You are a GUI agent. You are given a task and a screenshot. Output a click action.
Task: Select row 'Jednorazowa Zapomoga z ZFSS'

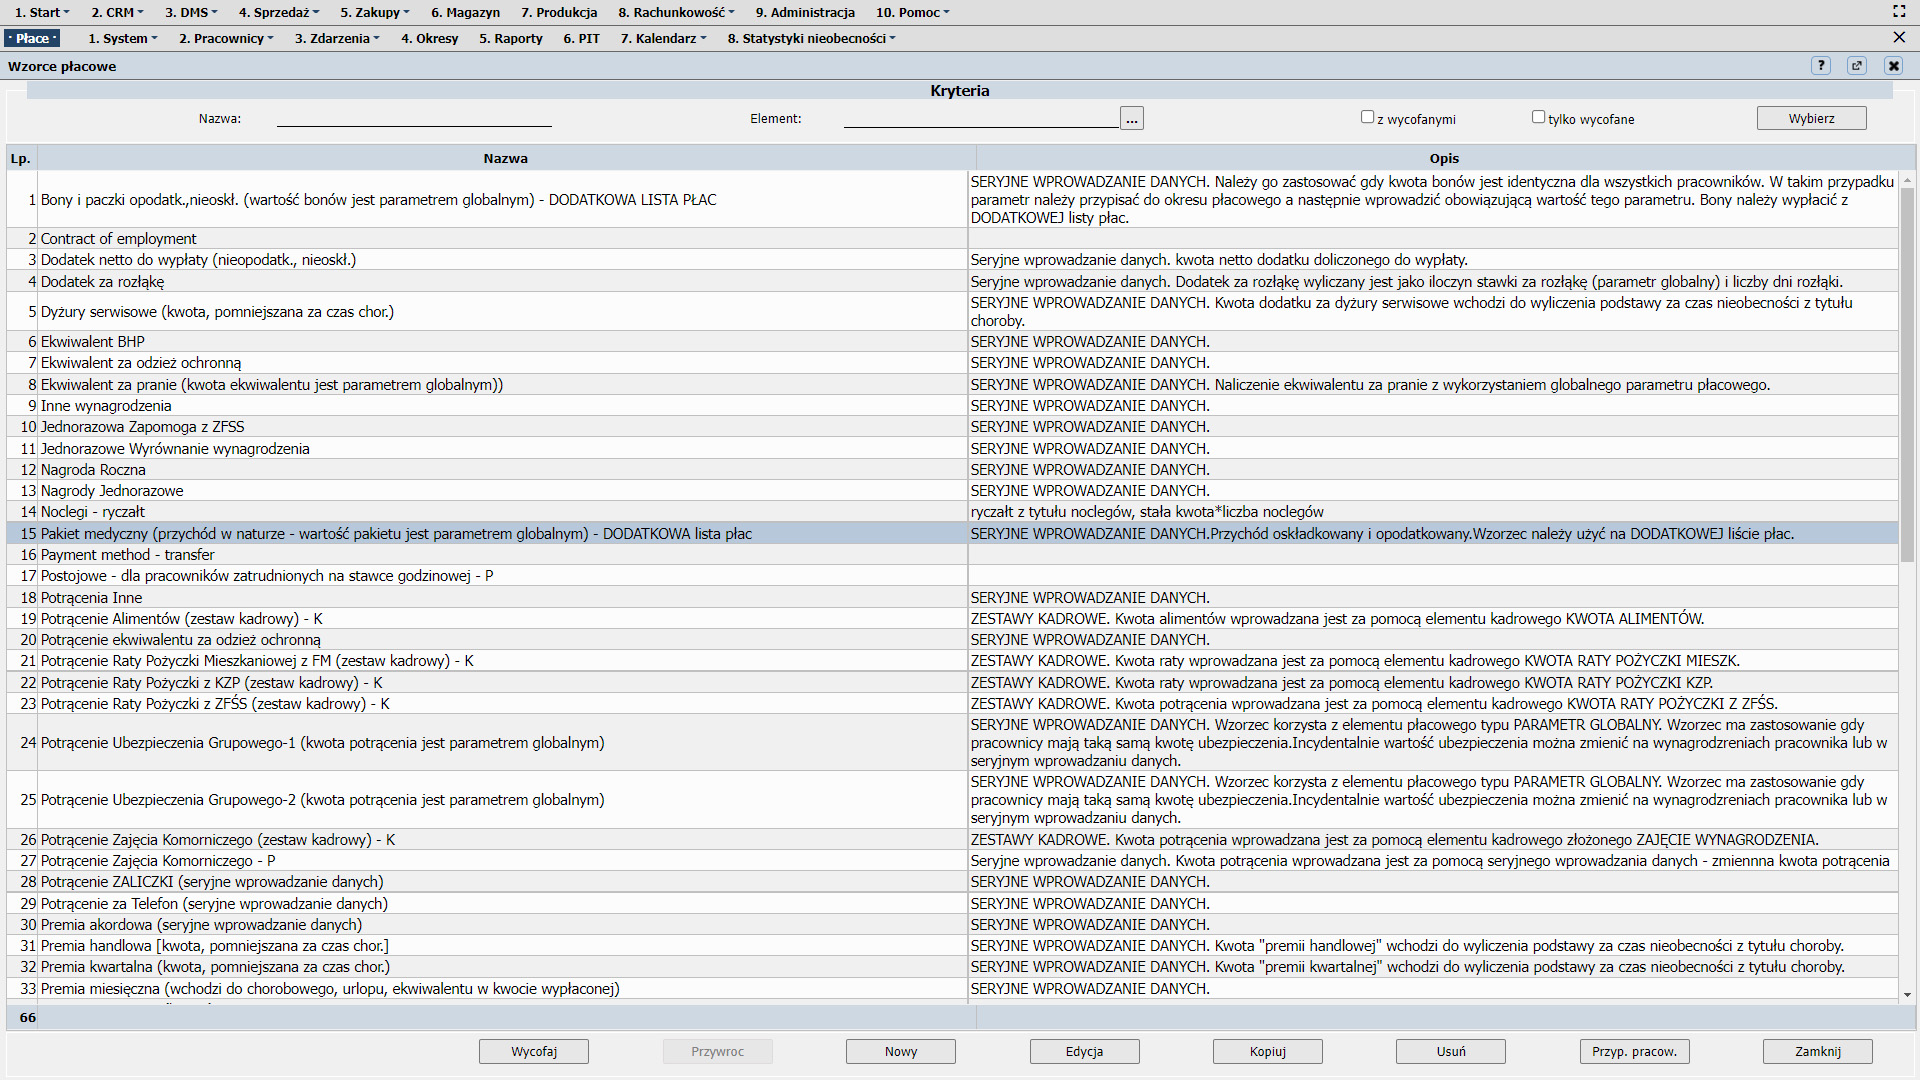(952, 427)
